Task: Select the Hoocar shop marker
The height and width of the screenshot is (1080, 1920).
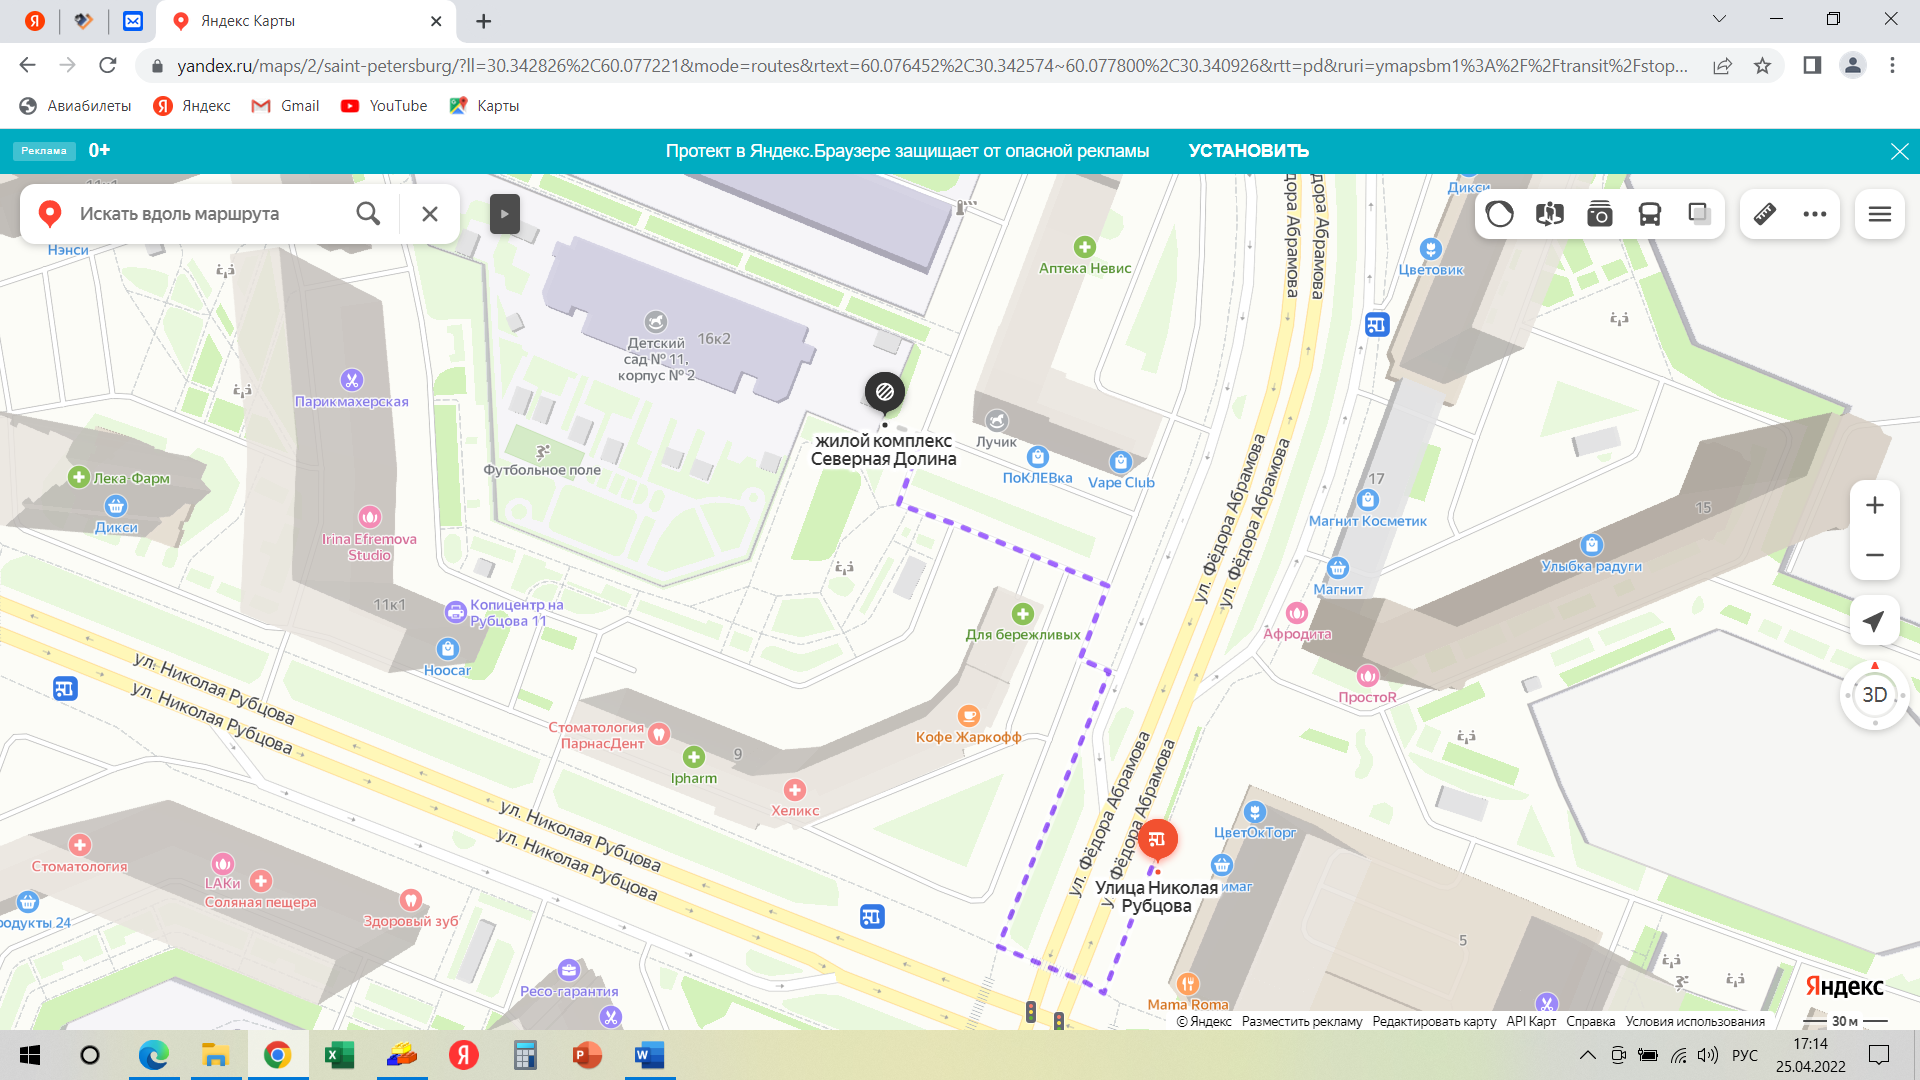Action: (447, 649)
